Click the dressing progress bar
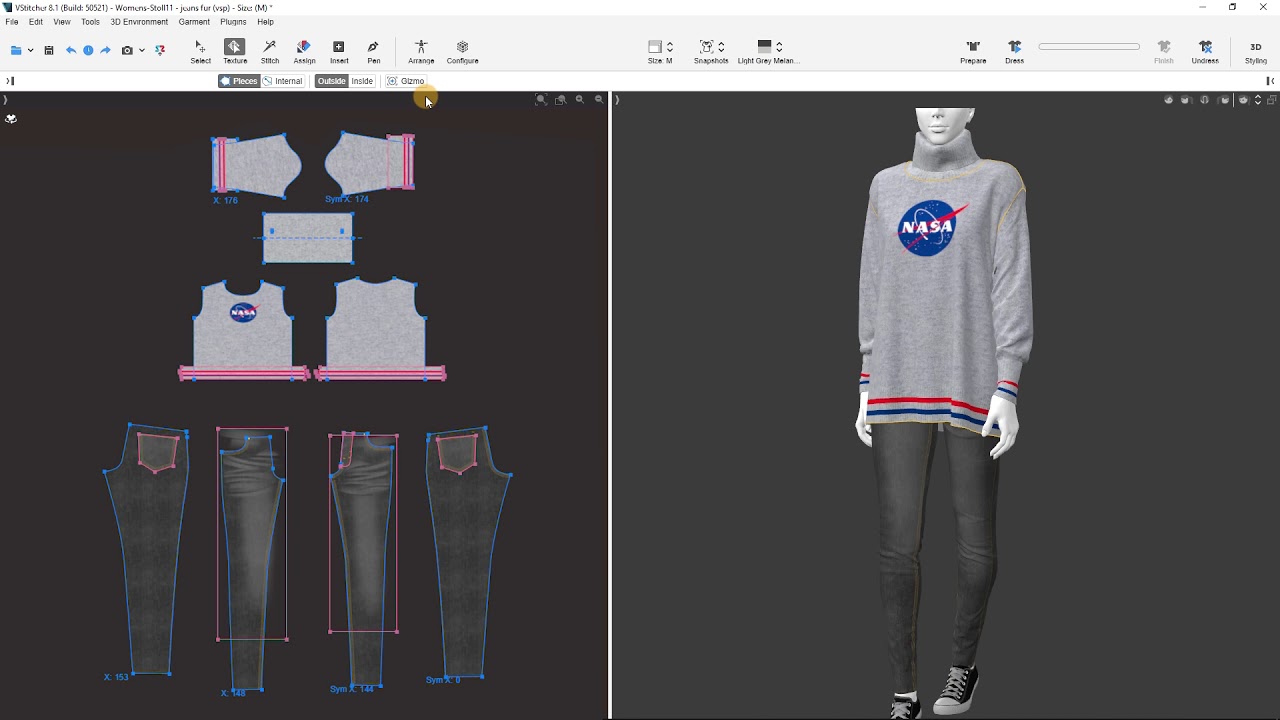1280x720 pixels. [x=1089, y=47]
